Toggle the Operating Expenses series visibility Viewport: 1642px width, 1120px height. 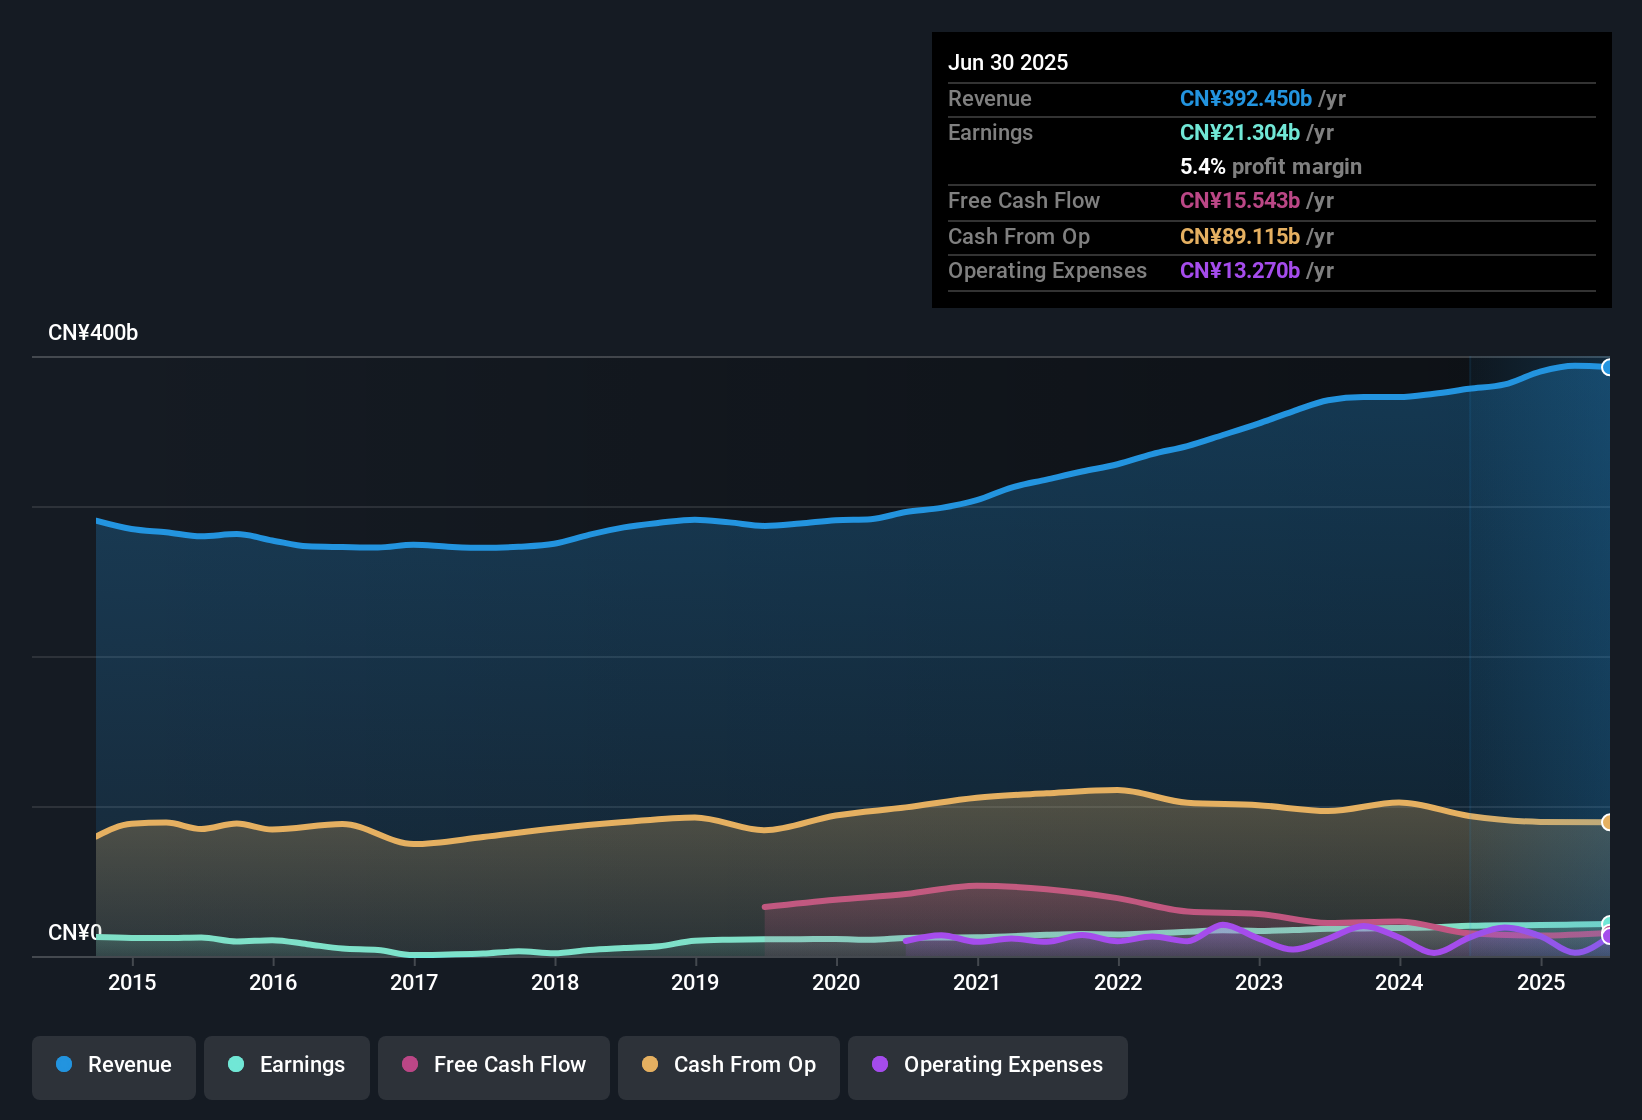(x=987, y=1065)
